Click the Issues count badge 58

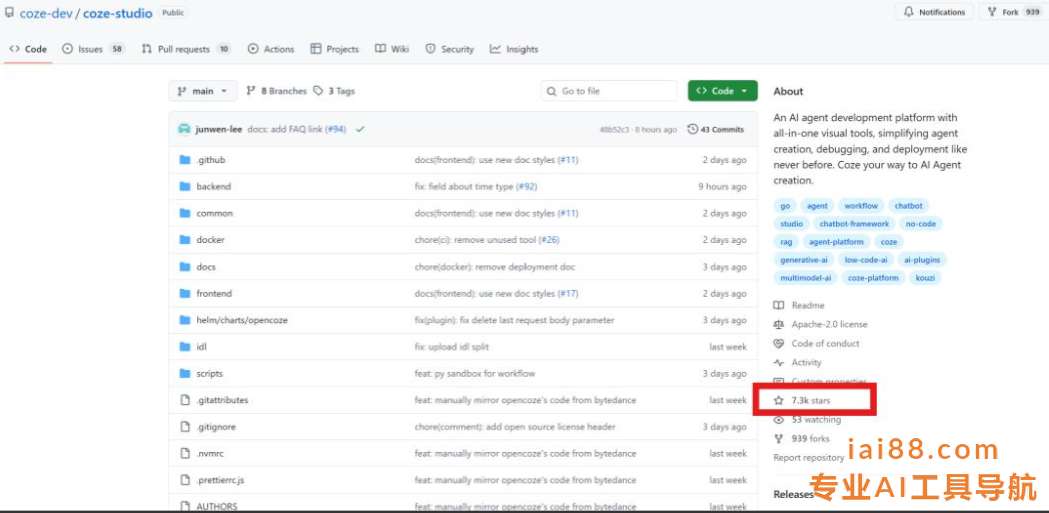click(x=117, y=49)
